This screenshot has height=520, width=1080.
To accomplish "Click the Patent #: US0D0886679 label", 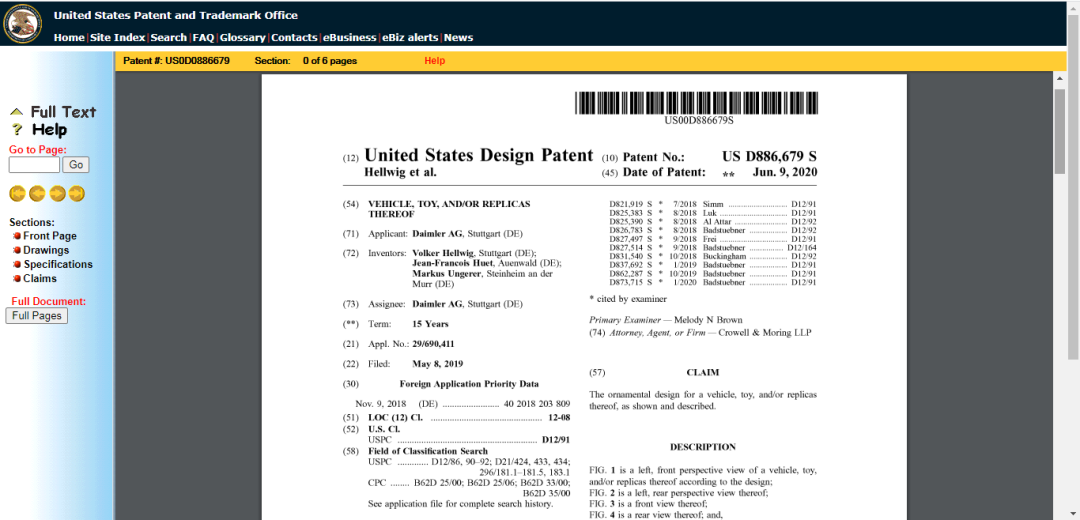I will [176, 61].
